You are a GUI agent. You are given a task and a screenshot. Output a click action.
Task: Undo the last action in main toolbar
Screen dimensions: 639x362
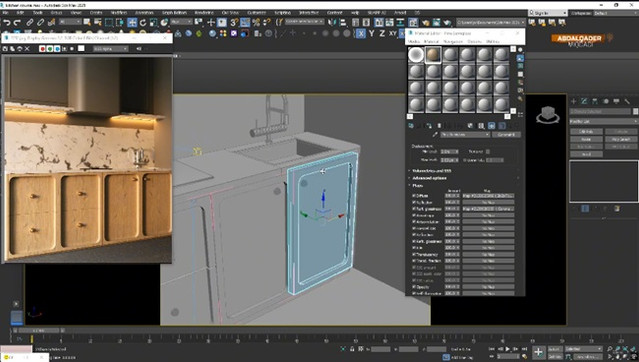7,22
